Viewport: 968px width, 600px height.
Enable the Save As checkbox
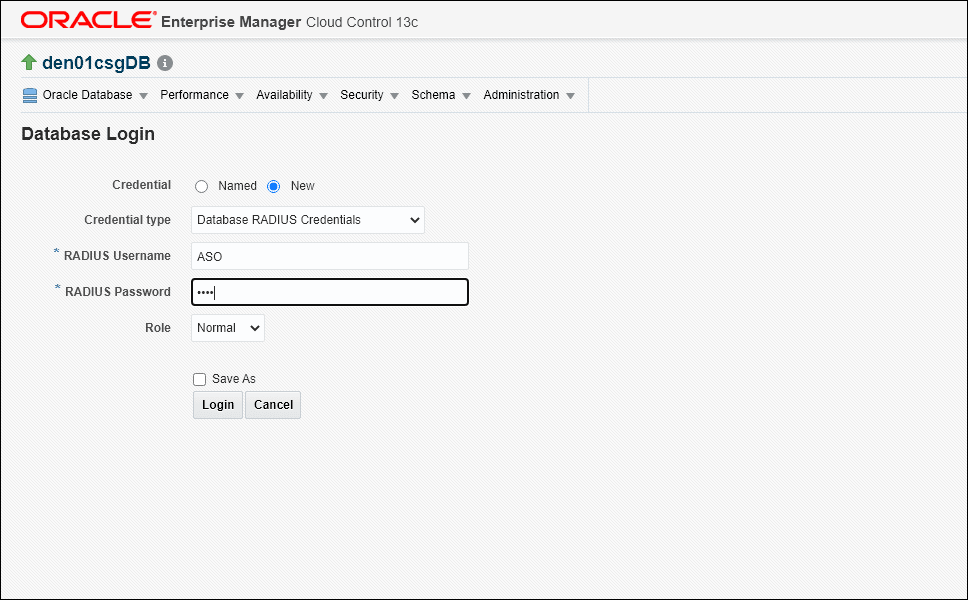199,378
